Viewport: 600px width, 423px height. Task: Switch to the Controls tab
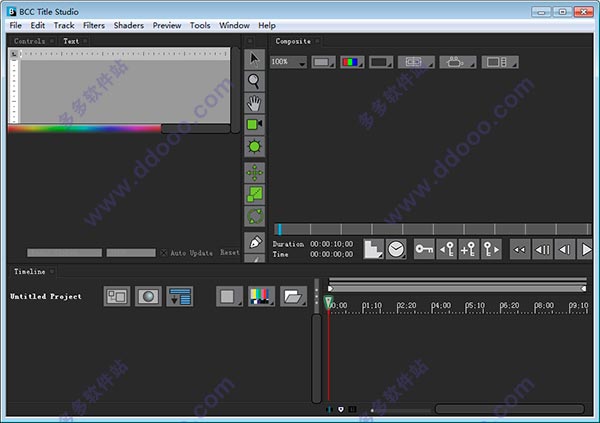tap(29, 41)
